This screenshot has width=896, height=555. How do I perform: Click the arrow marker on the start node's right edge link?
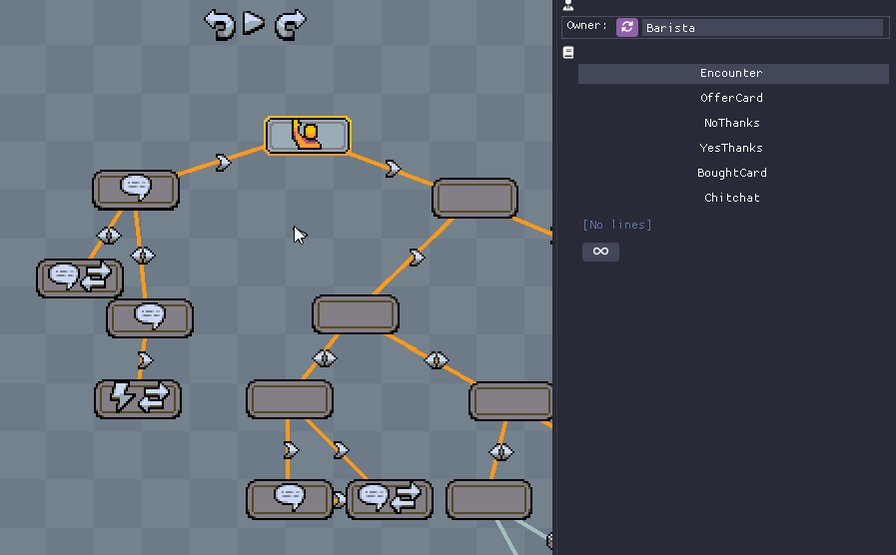[393, 169]
